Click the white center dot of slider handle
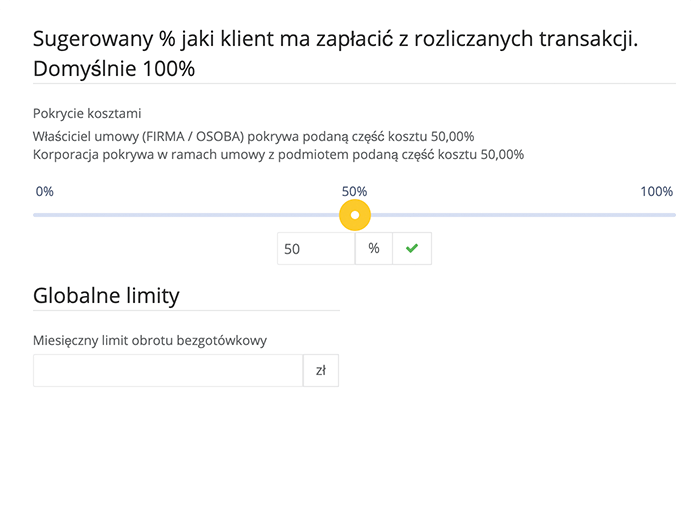This screenshot has width=700, height=530. 355,215
